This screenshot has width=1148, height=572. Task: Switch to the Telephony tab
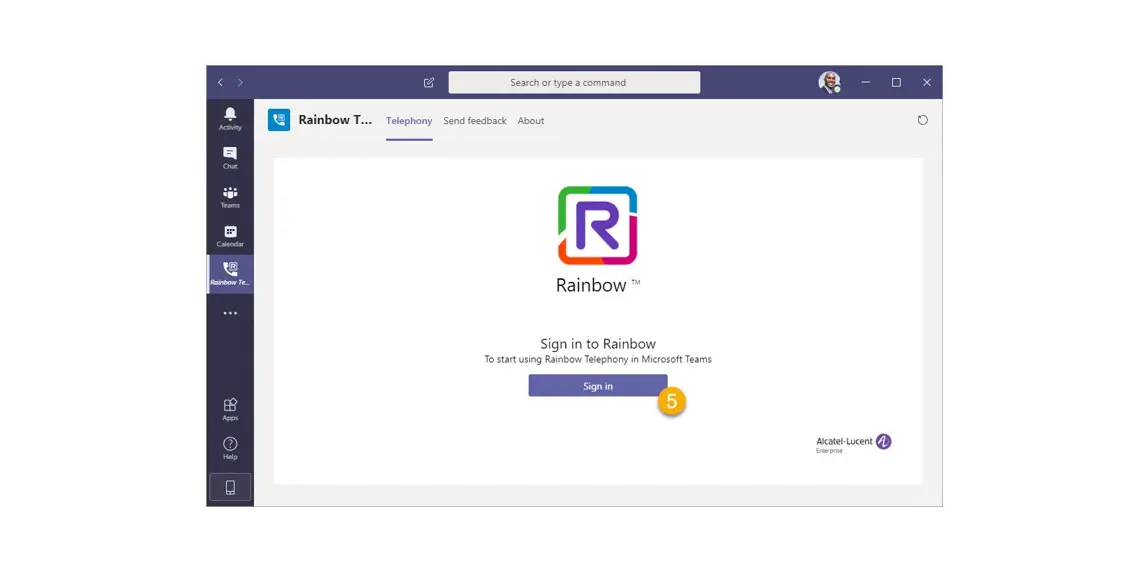pos(409,121)
